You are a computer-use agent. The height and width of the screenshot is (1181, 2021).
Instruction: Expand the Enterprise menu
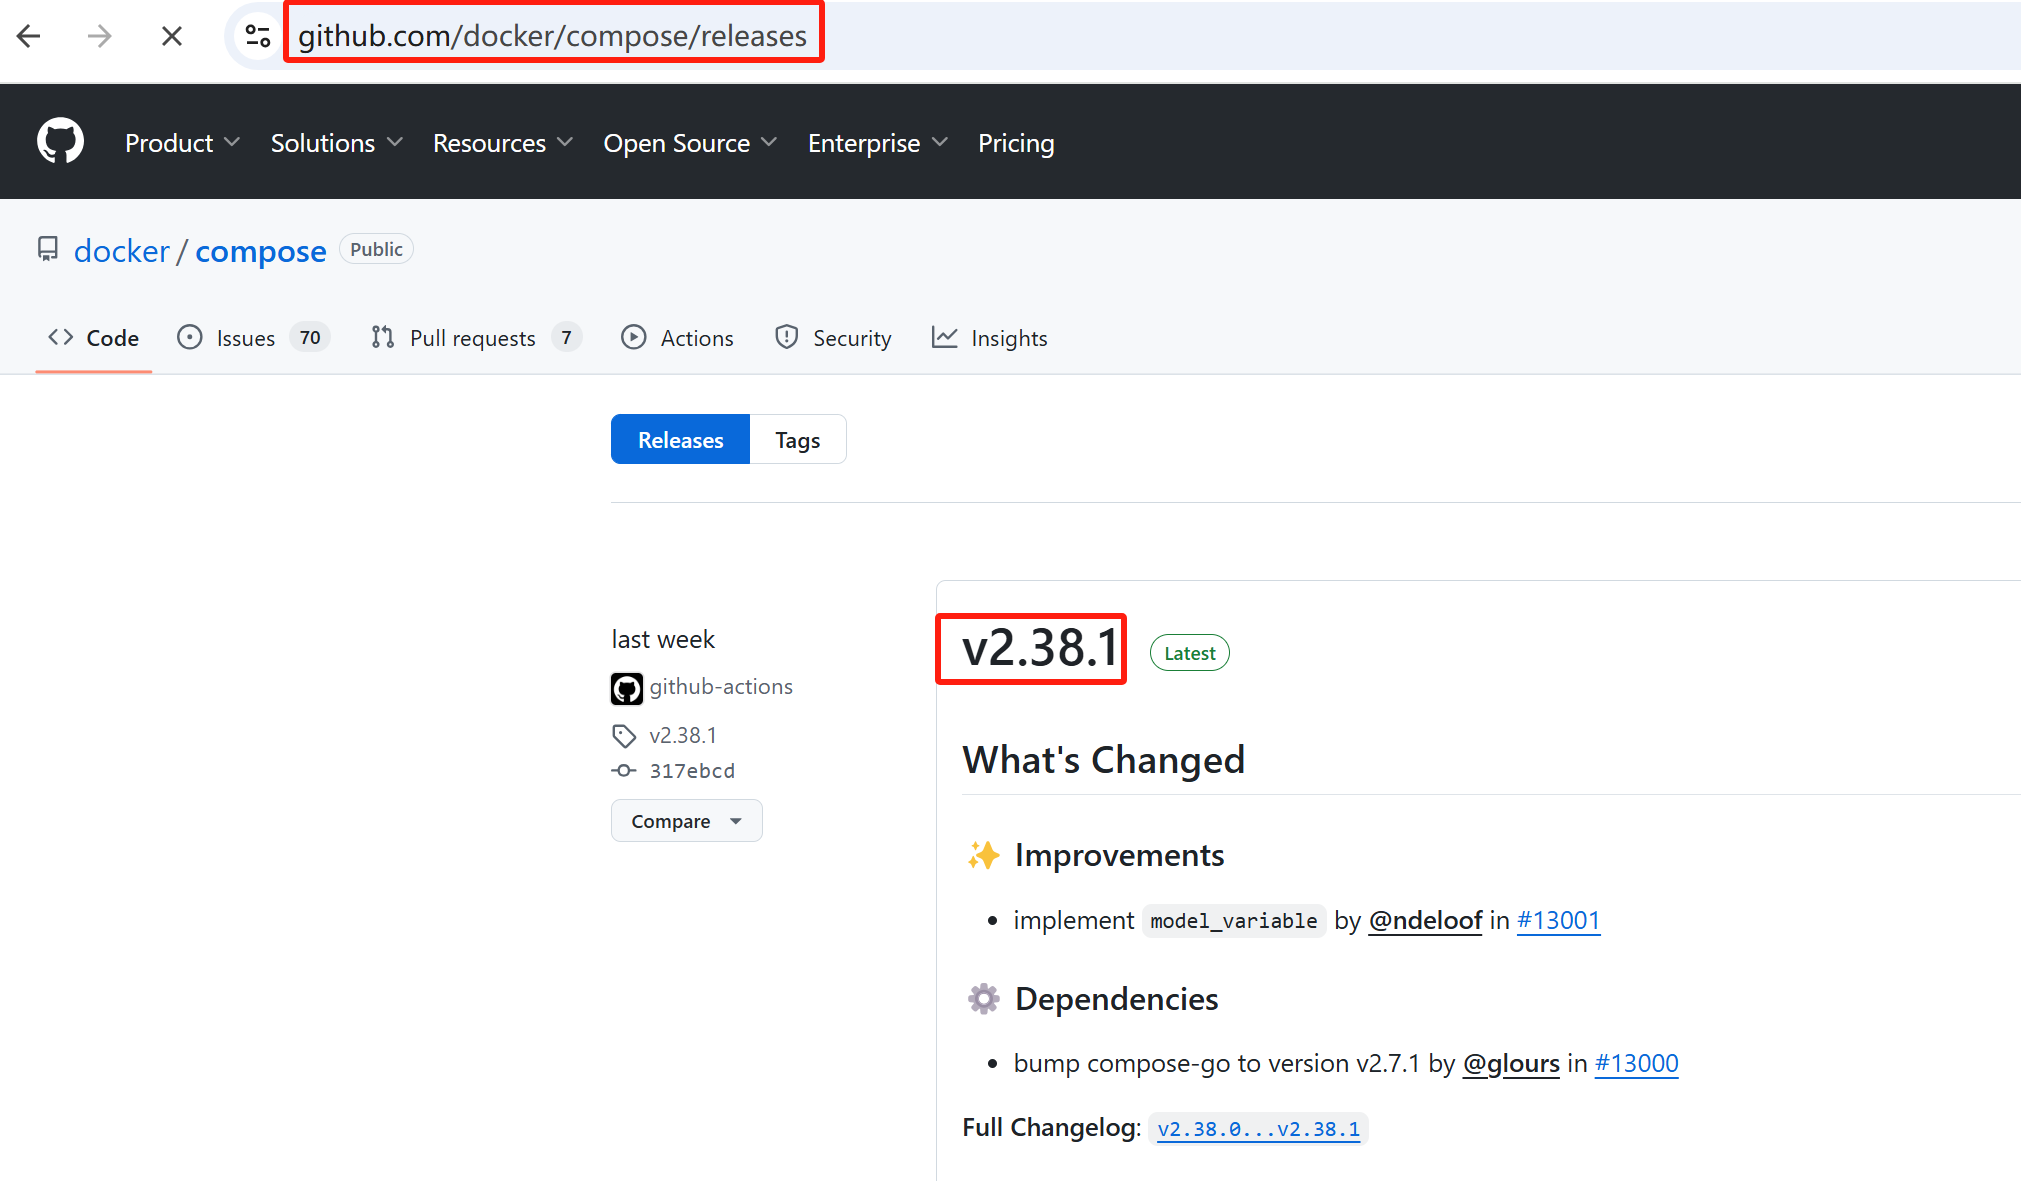click(878, 143)
